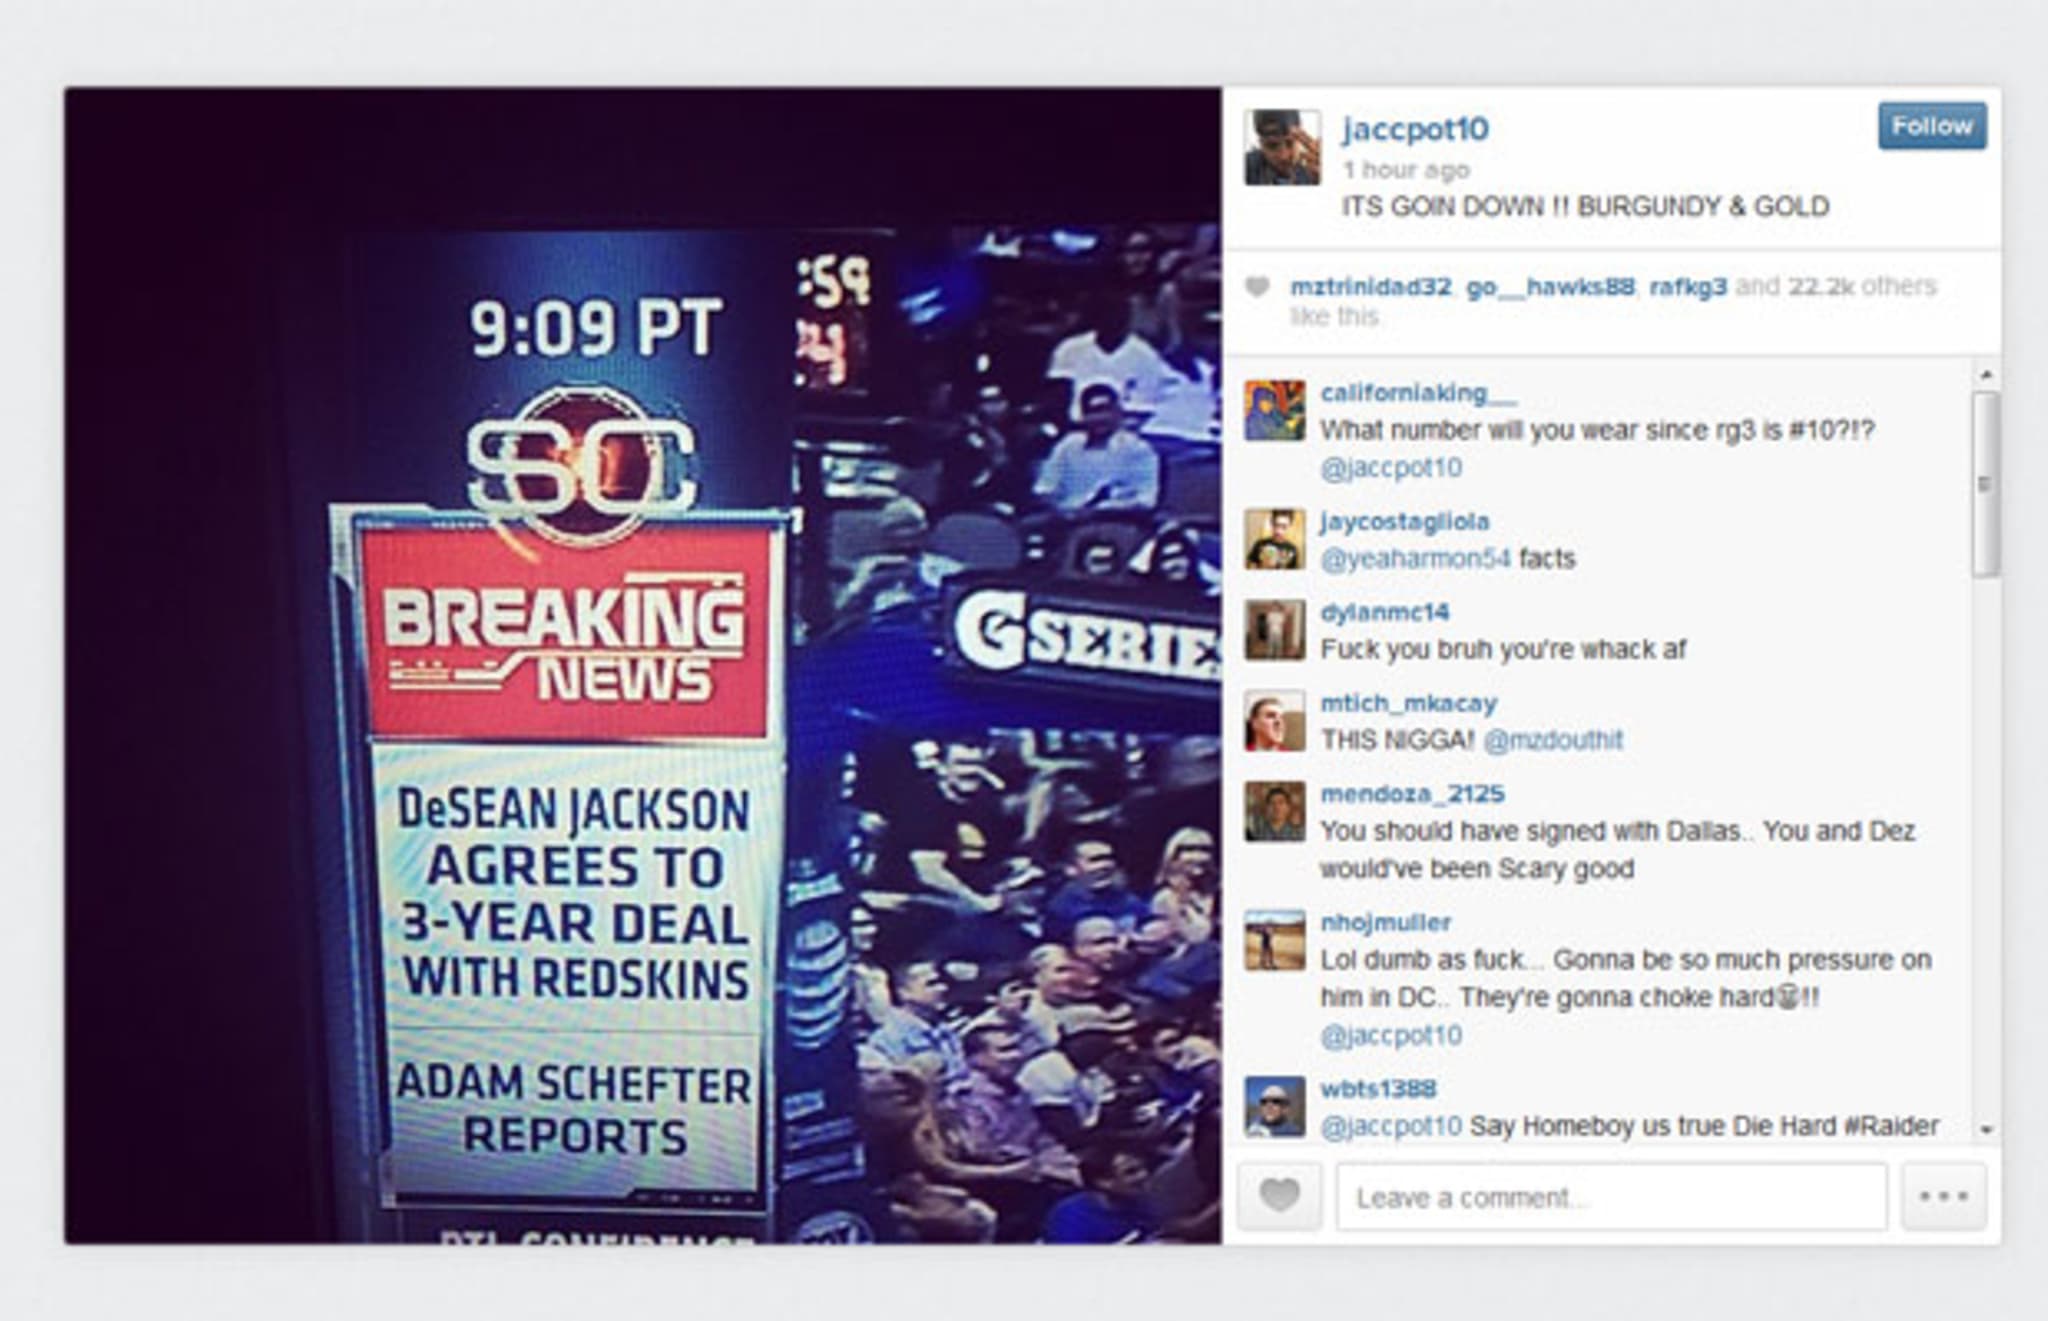Open the three-dots more options button
The width and height of the screenshot is (2048, 1321).
click(1943, 1196)
